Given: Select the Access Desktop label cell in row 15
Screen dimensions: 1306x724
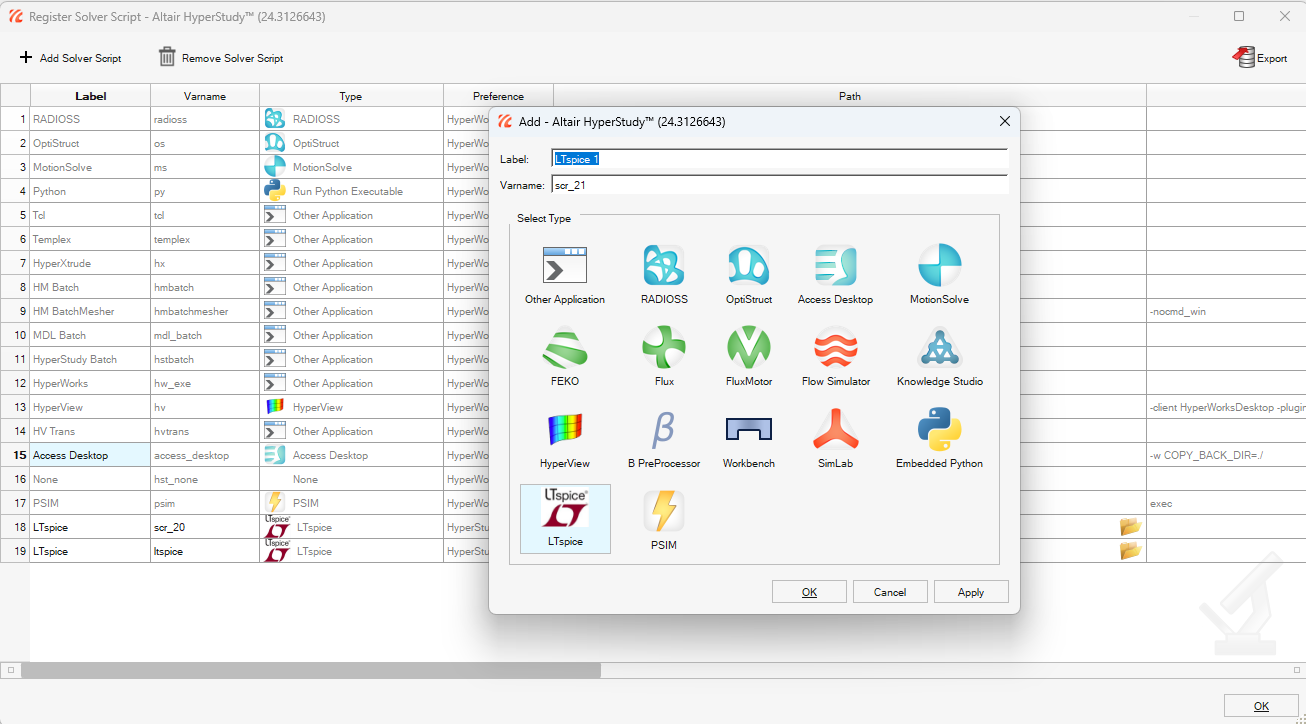Looking at the screenshot, I should [x=91, y=455].
